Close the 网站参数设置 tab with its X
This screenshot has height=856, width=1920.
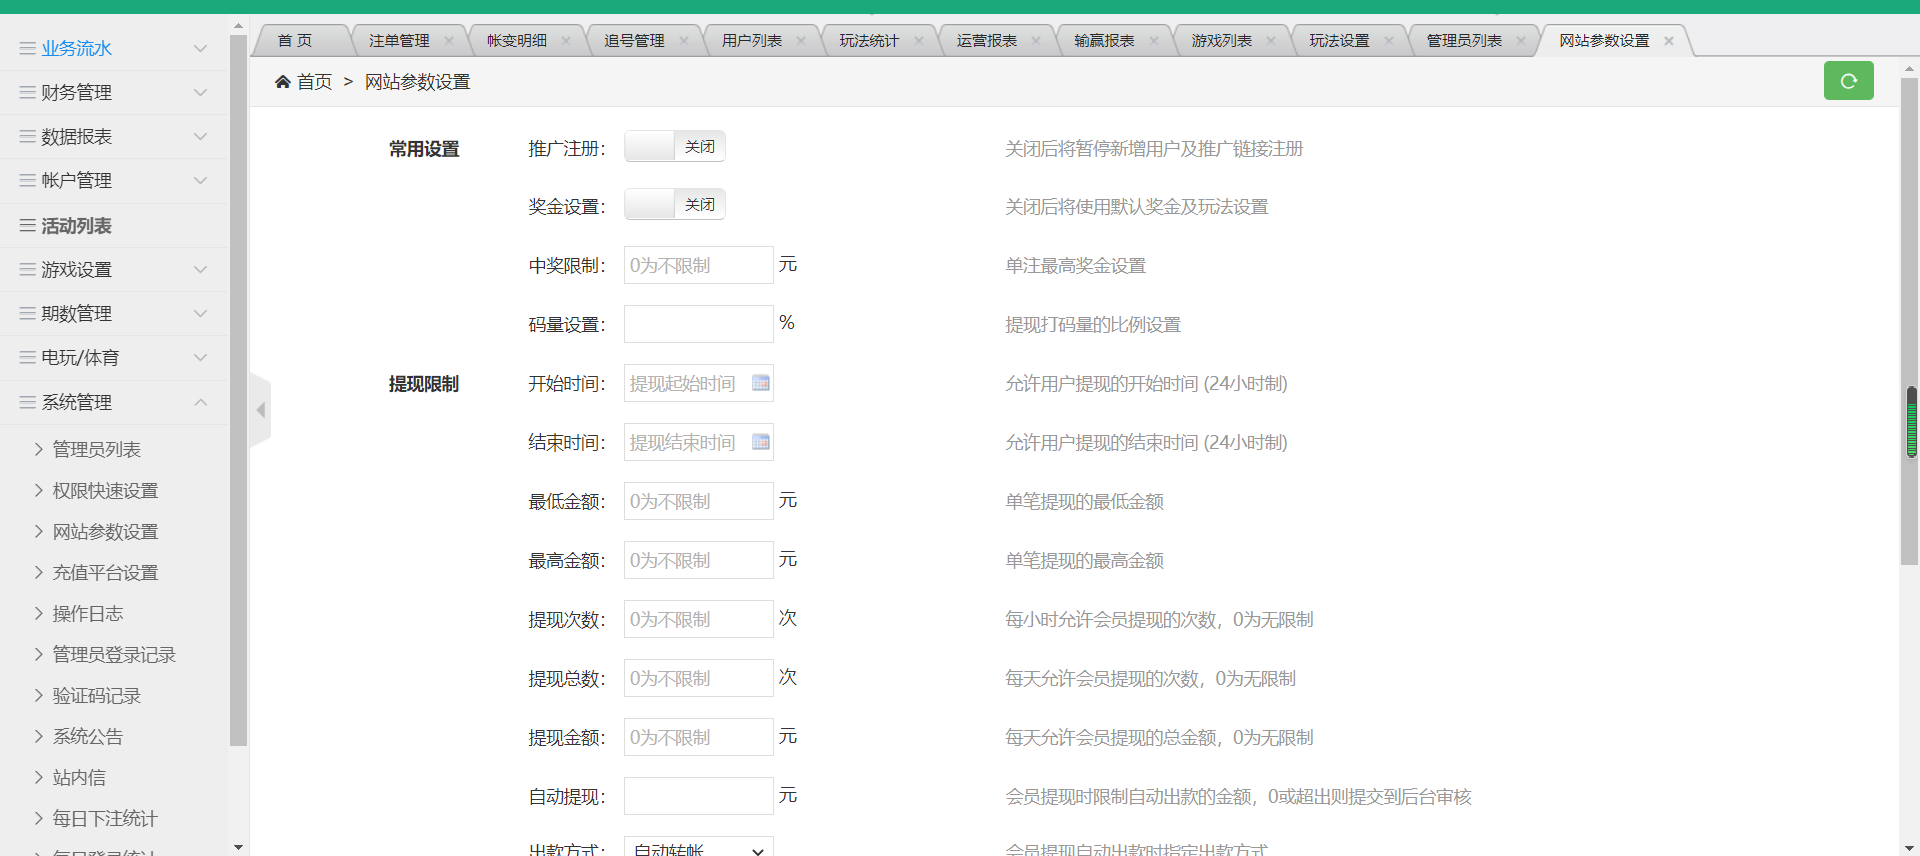click(x=1669, y=41)
